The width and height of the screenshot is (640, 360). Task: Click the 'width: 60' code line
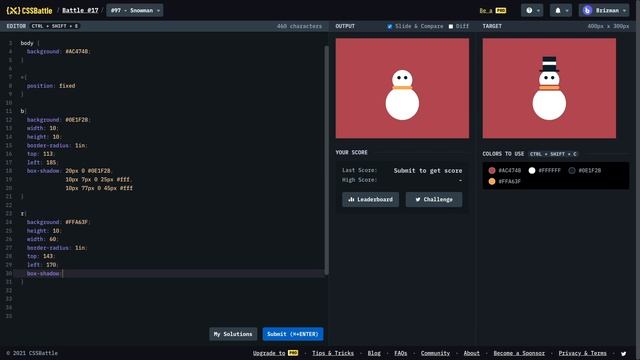click(x=42, y=239)
